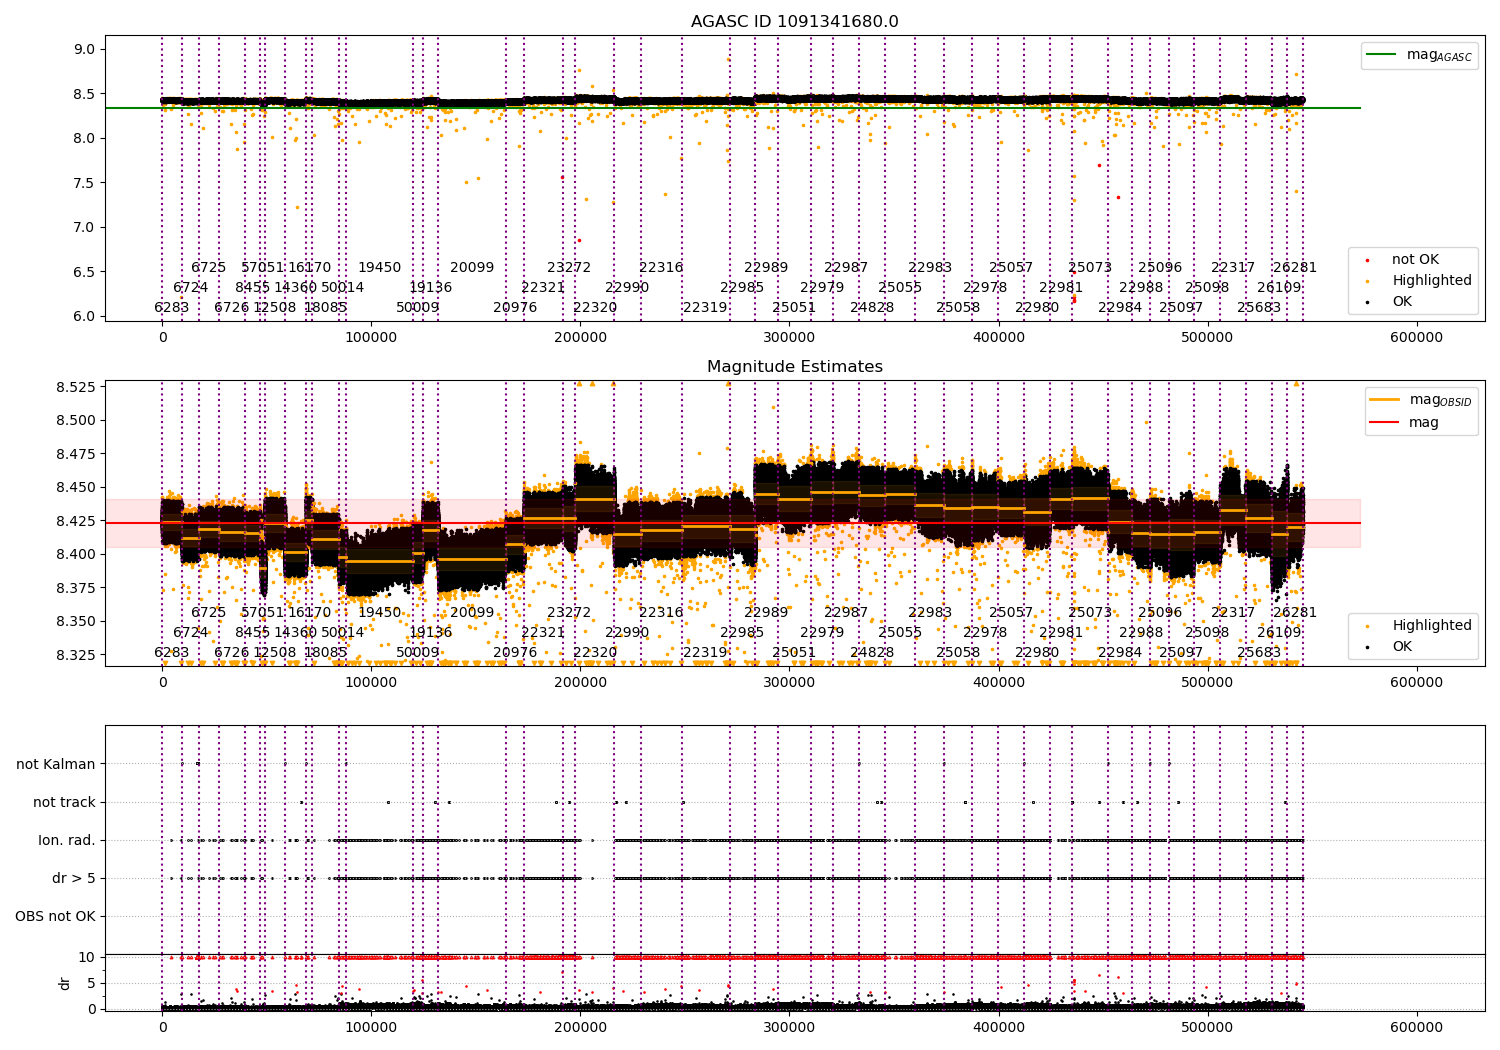
Task: Click OBSID label '6724' in Magnitude Estimates plot
Action: coord(190,633)
